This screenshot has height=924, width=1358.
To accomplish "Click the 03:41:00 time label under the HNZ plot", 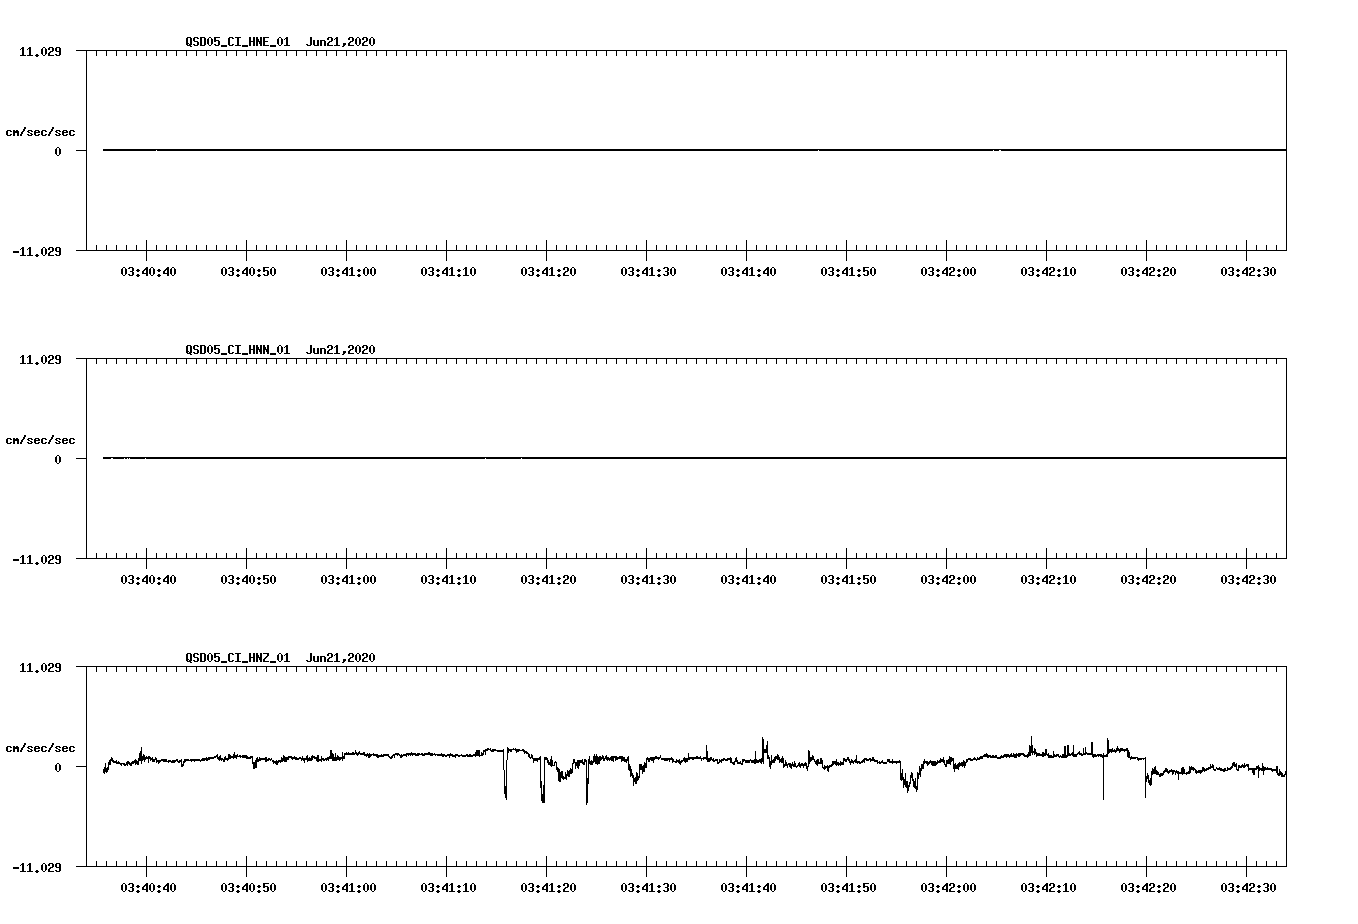I will pos(348,888).
